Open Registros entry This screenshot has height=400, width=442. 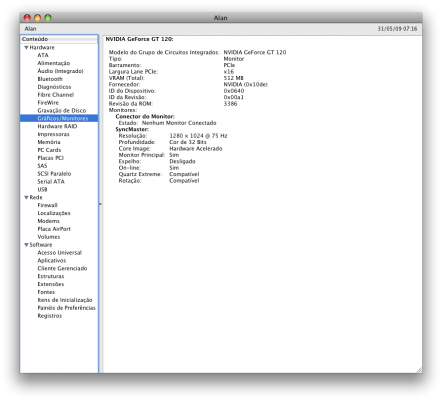[50, 316]
